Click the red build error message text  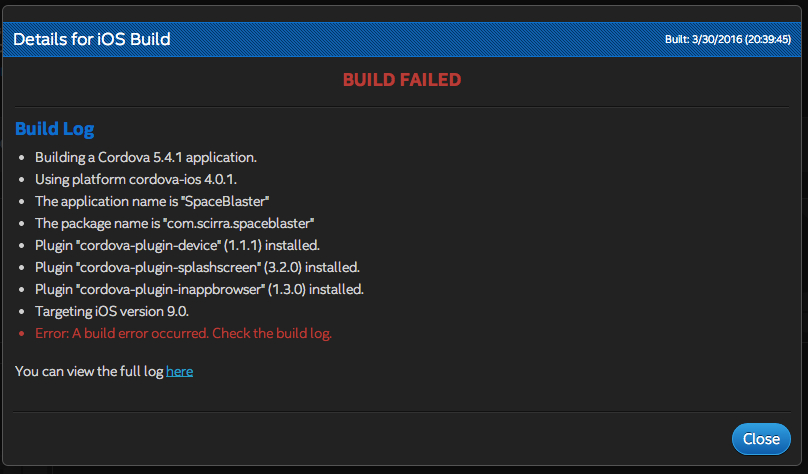coord(183,333)
